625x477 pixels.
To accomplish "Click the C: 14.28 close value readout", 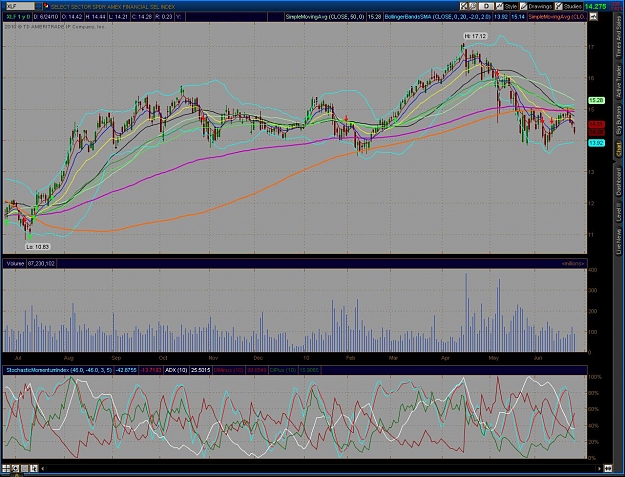I will 142,17.
